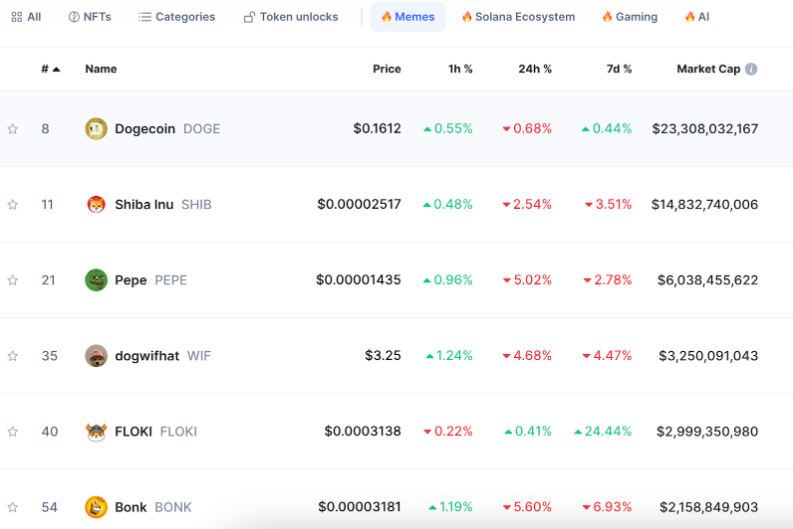Open the NFTs section
Viewport: 793px width, 529px height.
[x=89, y=17]
